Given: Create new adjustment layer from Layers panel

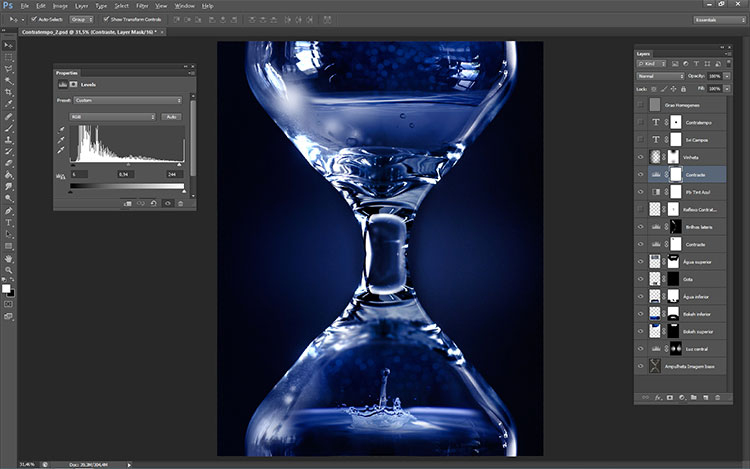Looking at the screenshot, I should tap(682, 397).
